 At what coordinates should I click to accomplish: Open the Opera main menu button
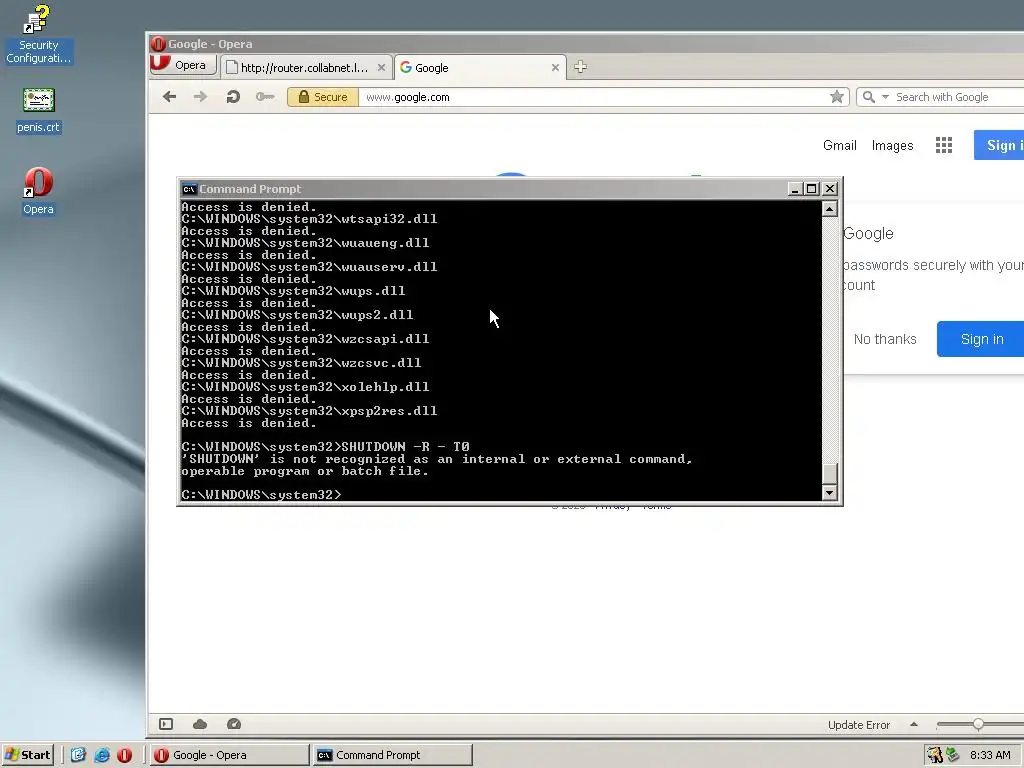tap(183, 65)
